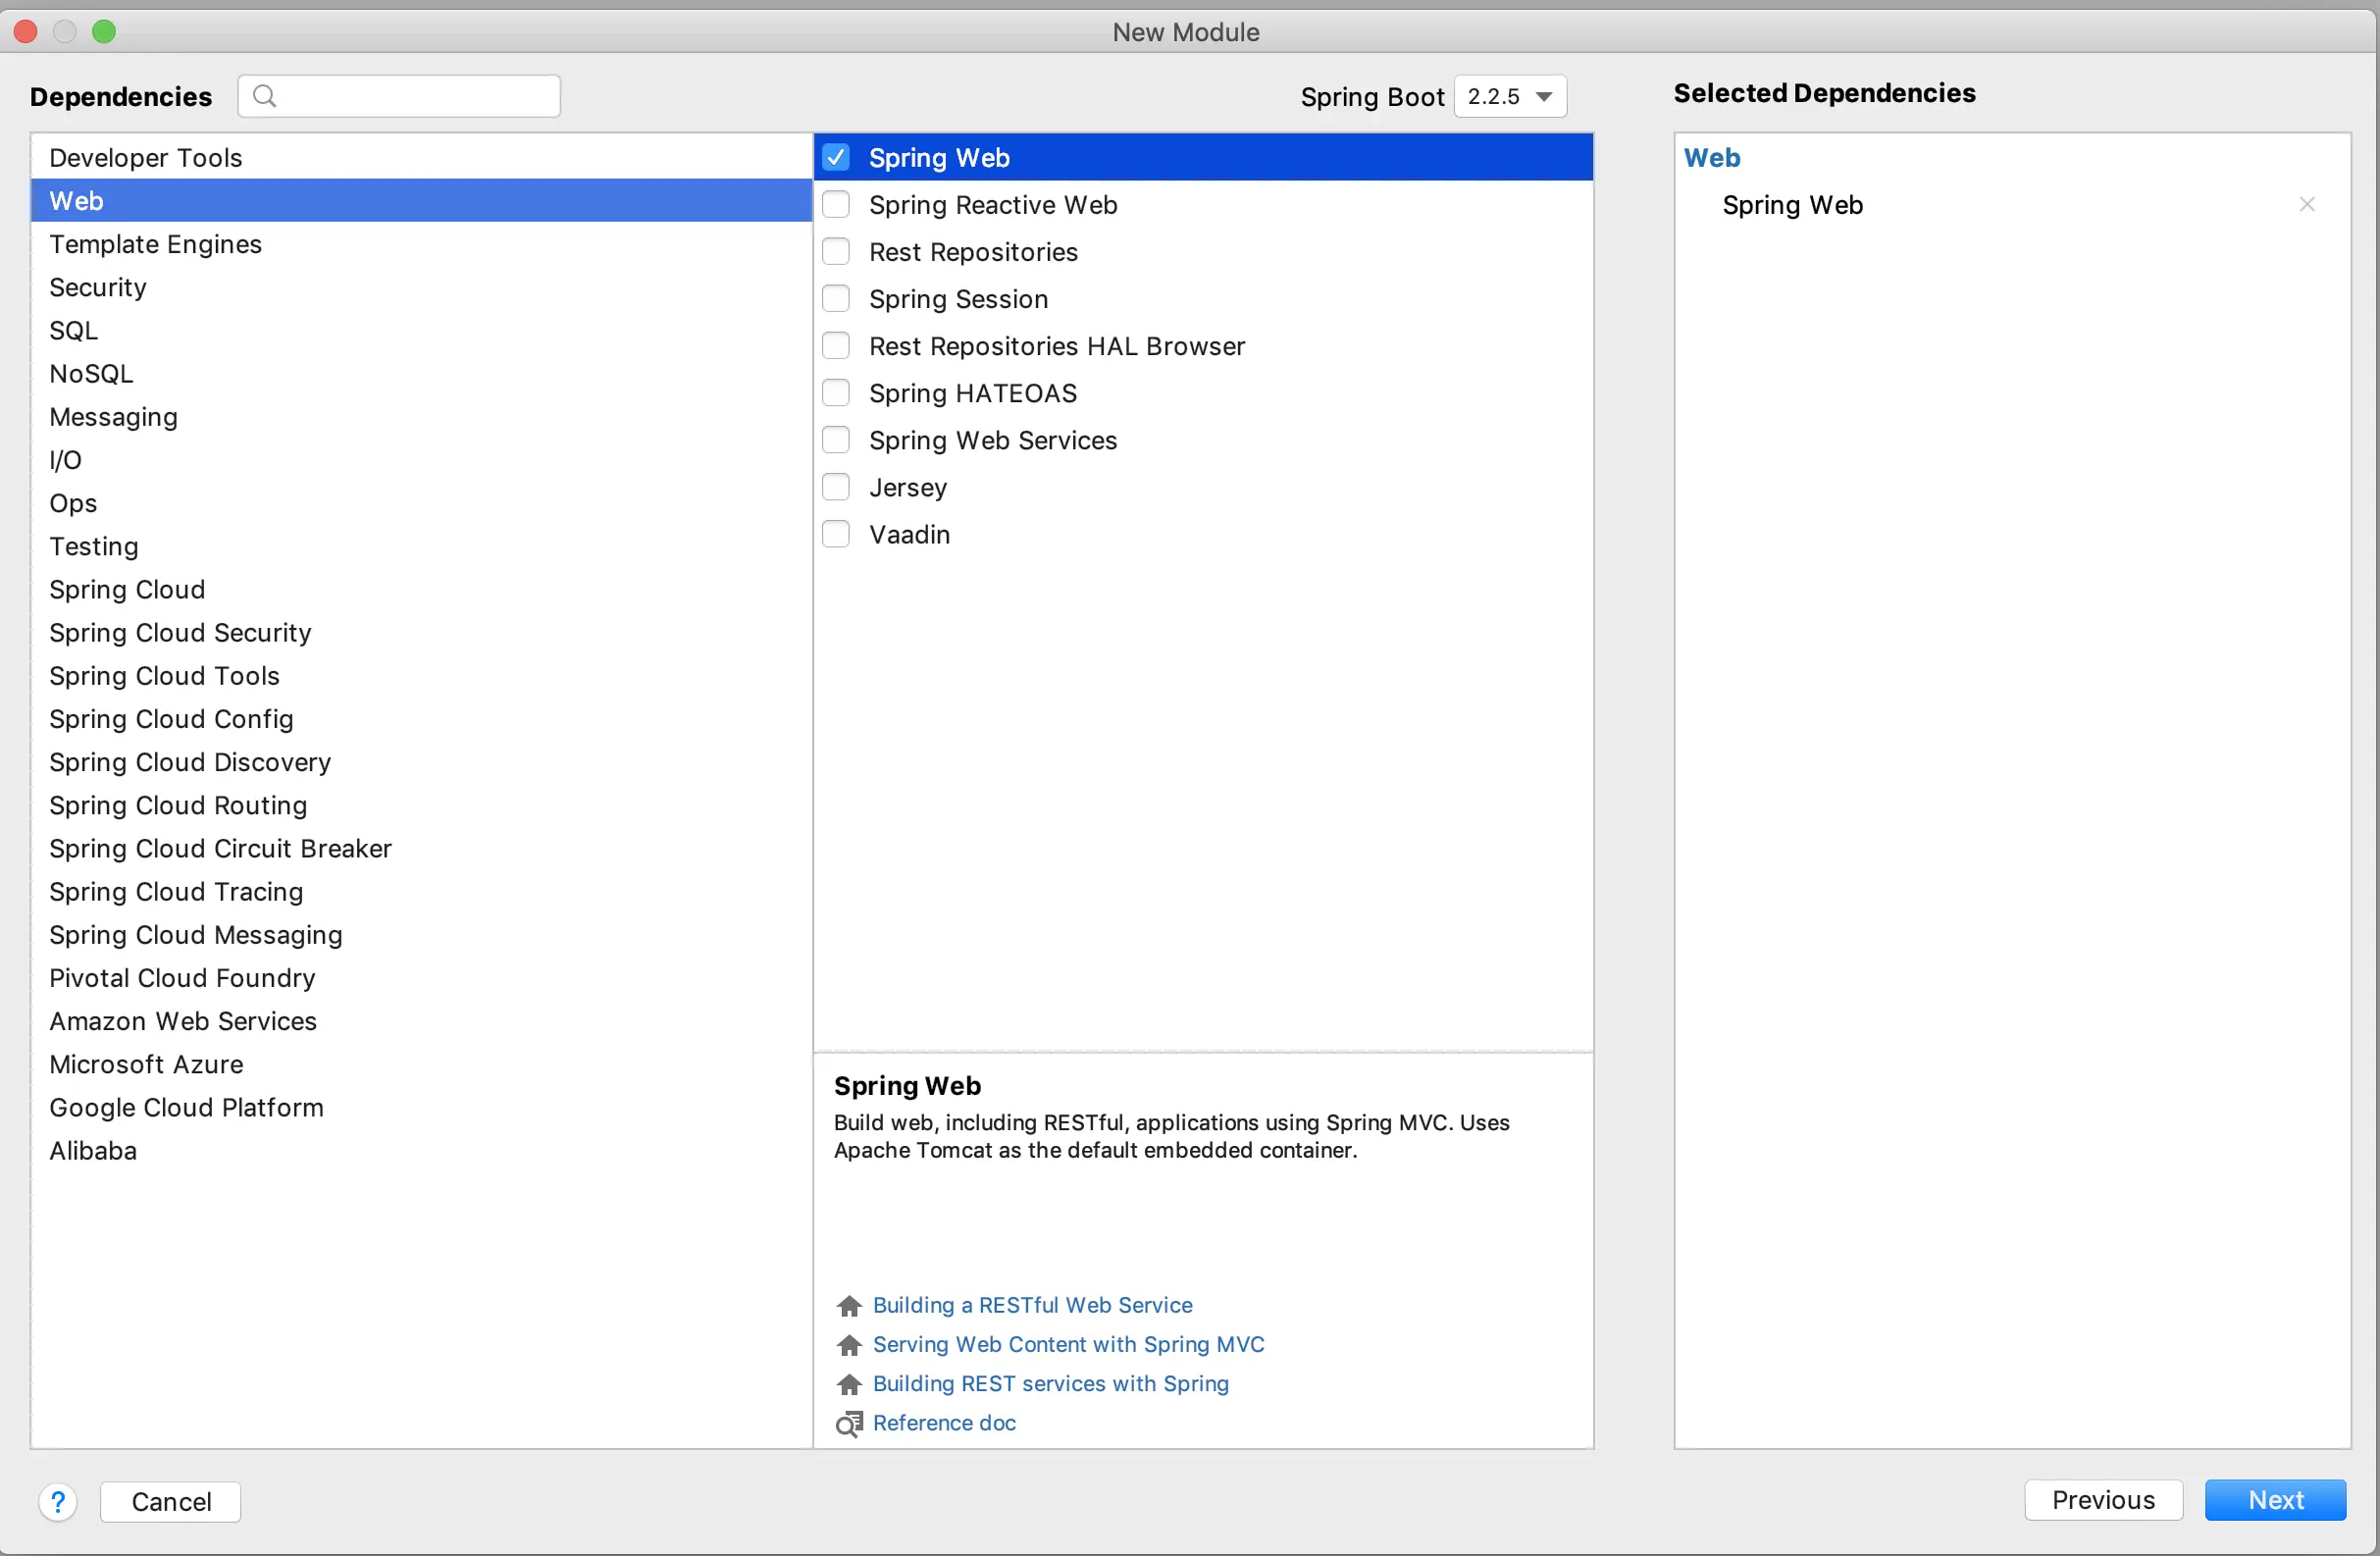Remove Spring Web via the X icon
The height and width of the screenshot is (1556, 2380).
(2306, 205)
